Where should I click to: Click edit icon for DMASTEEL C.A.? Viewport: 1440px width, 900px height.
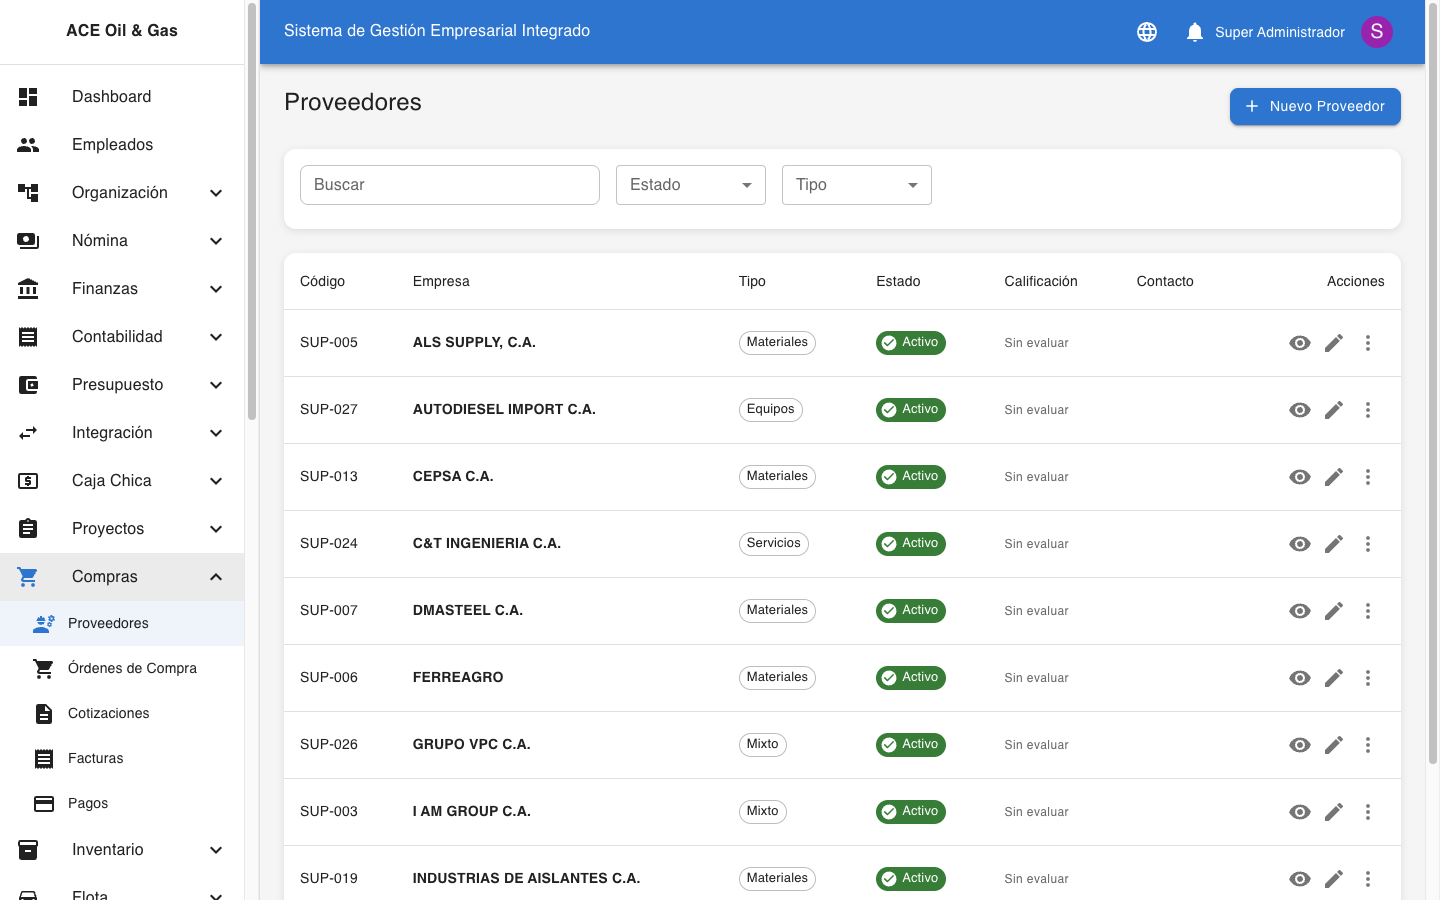coord(1334,611)
